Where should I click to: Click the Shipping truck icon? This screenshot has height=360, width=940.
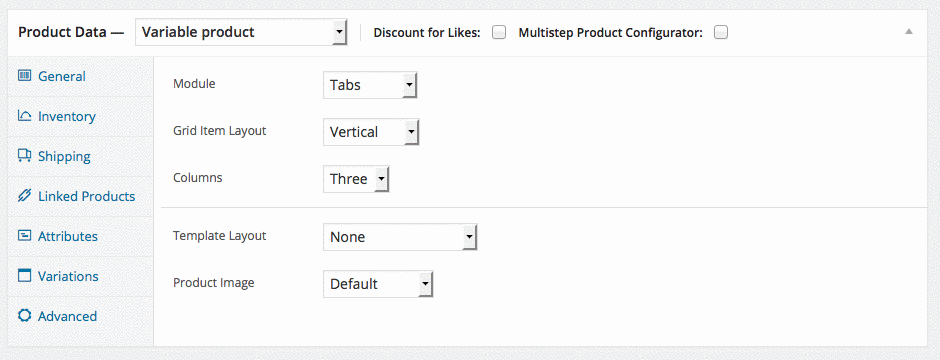24,156
